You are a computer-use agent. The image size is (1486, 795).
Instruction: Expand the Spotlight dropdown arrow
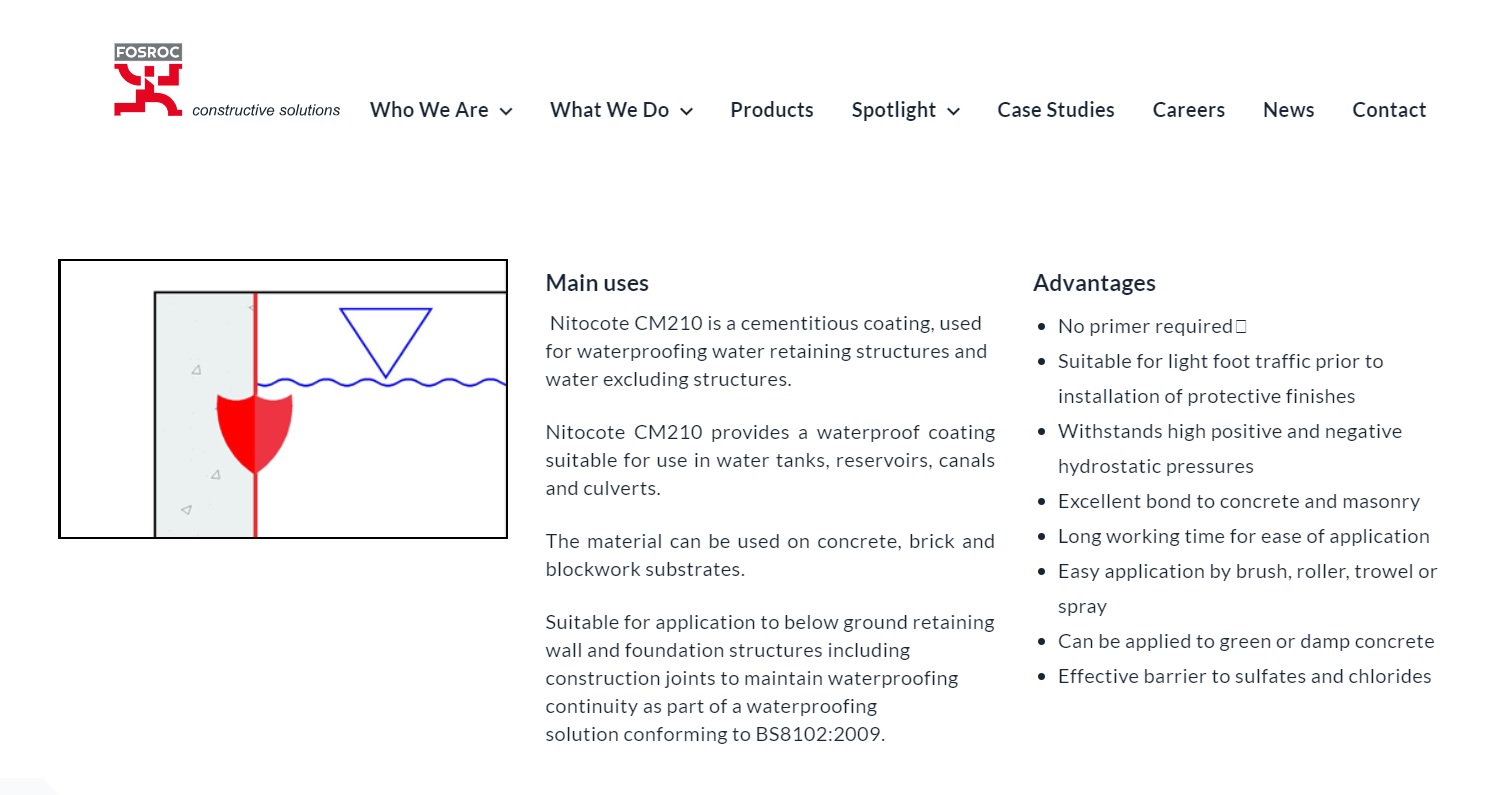(953, 111)
